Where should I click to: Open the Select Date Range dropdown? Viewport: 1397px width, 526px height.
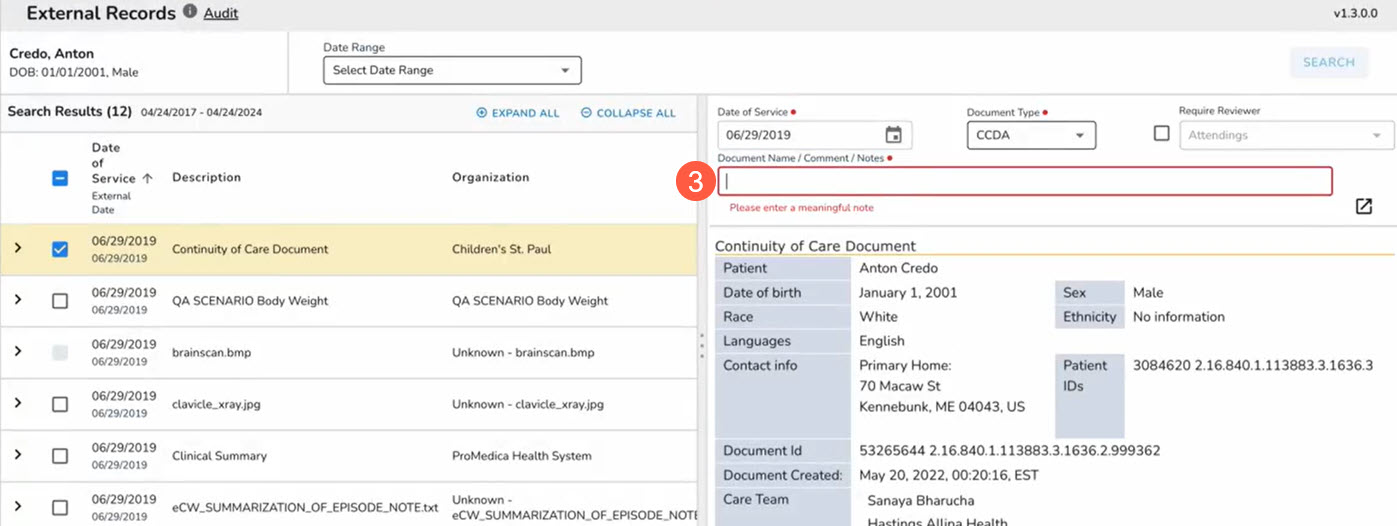pos(452,71)
